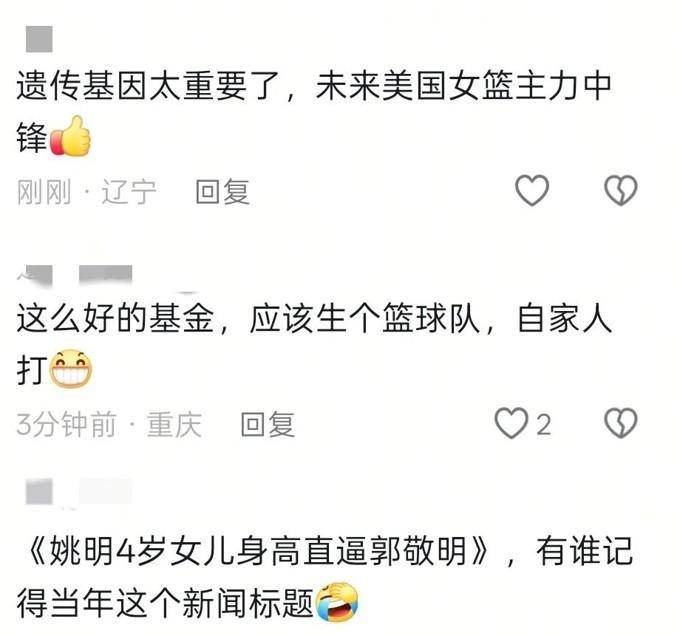
Task: Tap the 刚刚 · 辽宁 timestamp label
Action: 86,191
